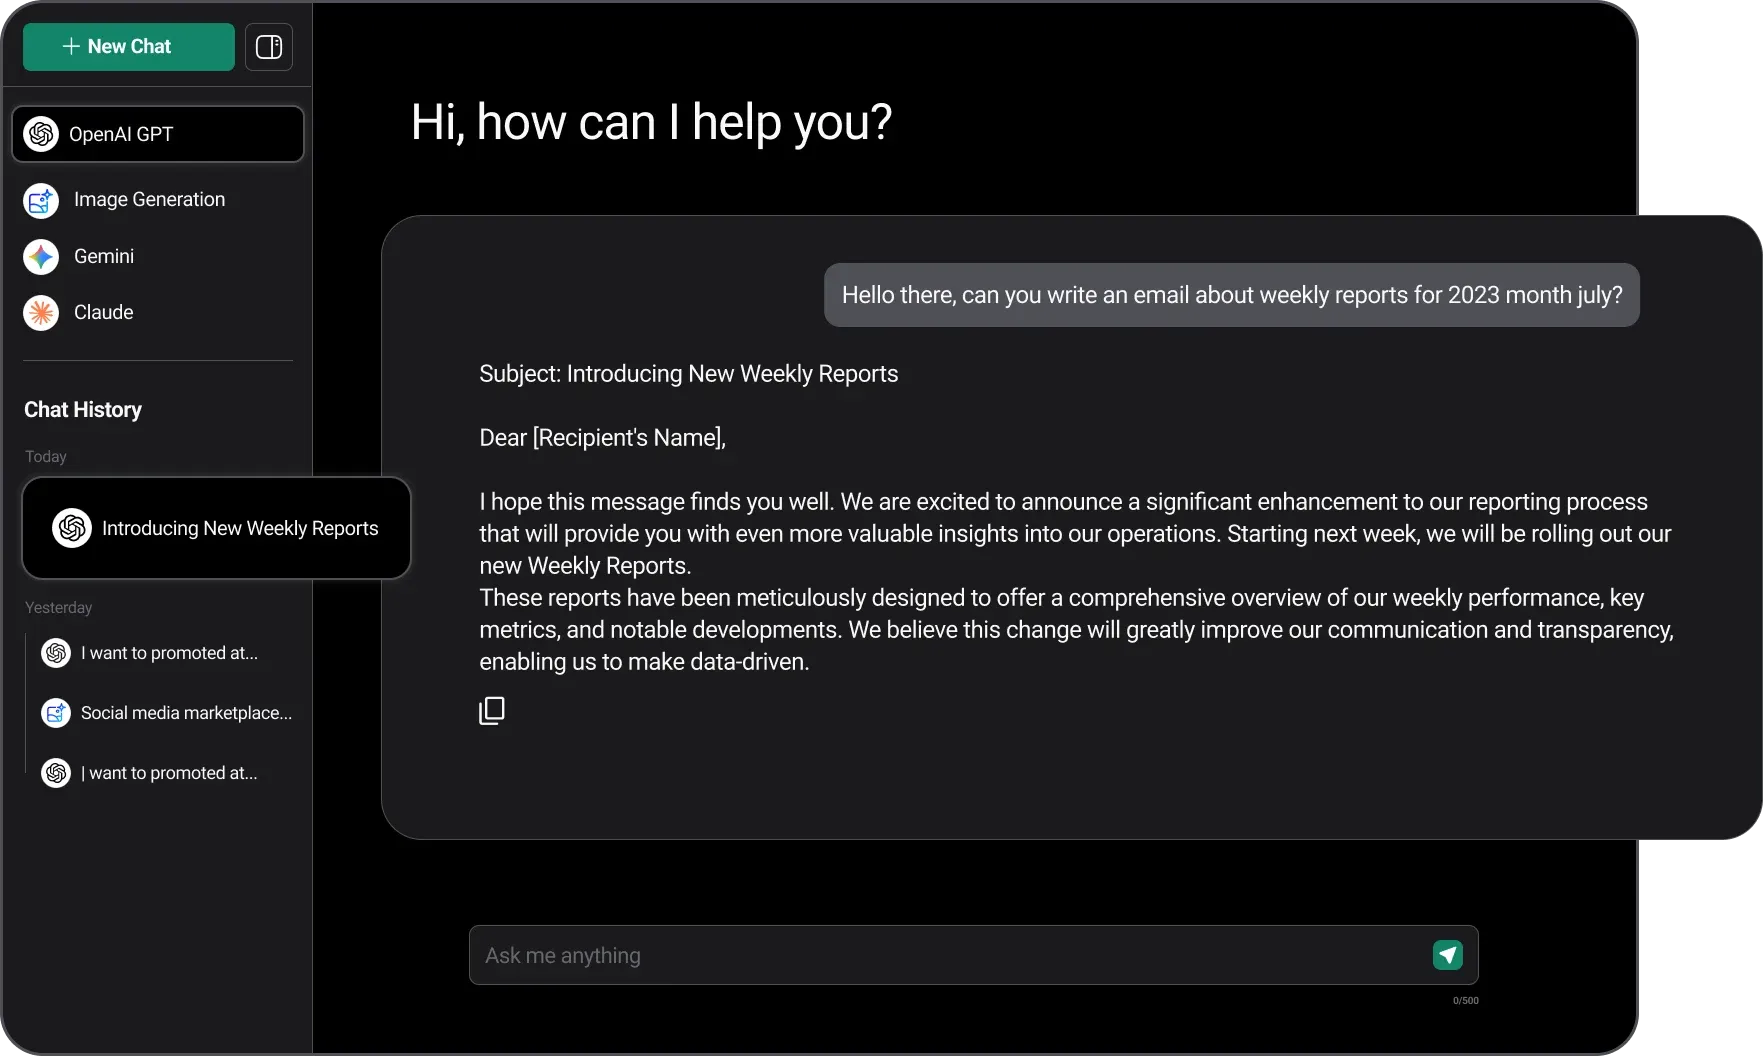The height and width of the screenshot is (1056, 1763).
Task: Click the Image Generation icon
Action: coord(41,200)
